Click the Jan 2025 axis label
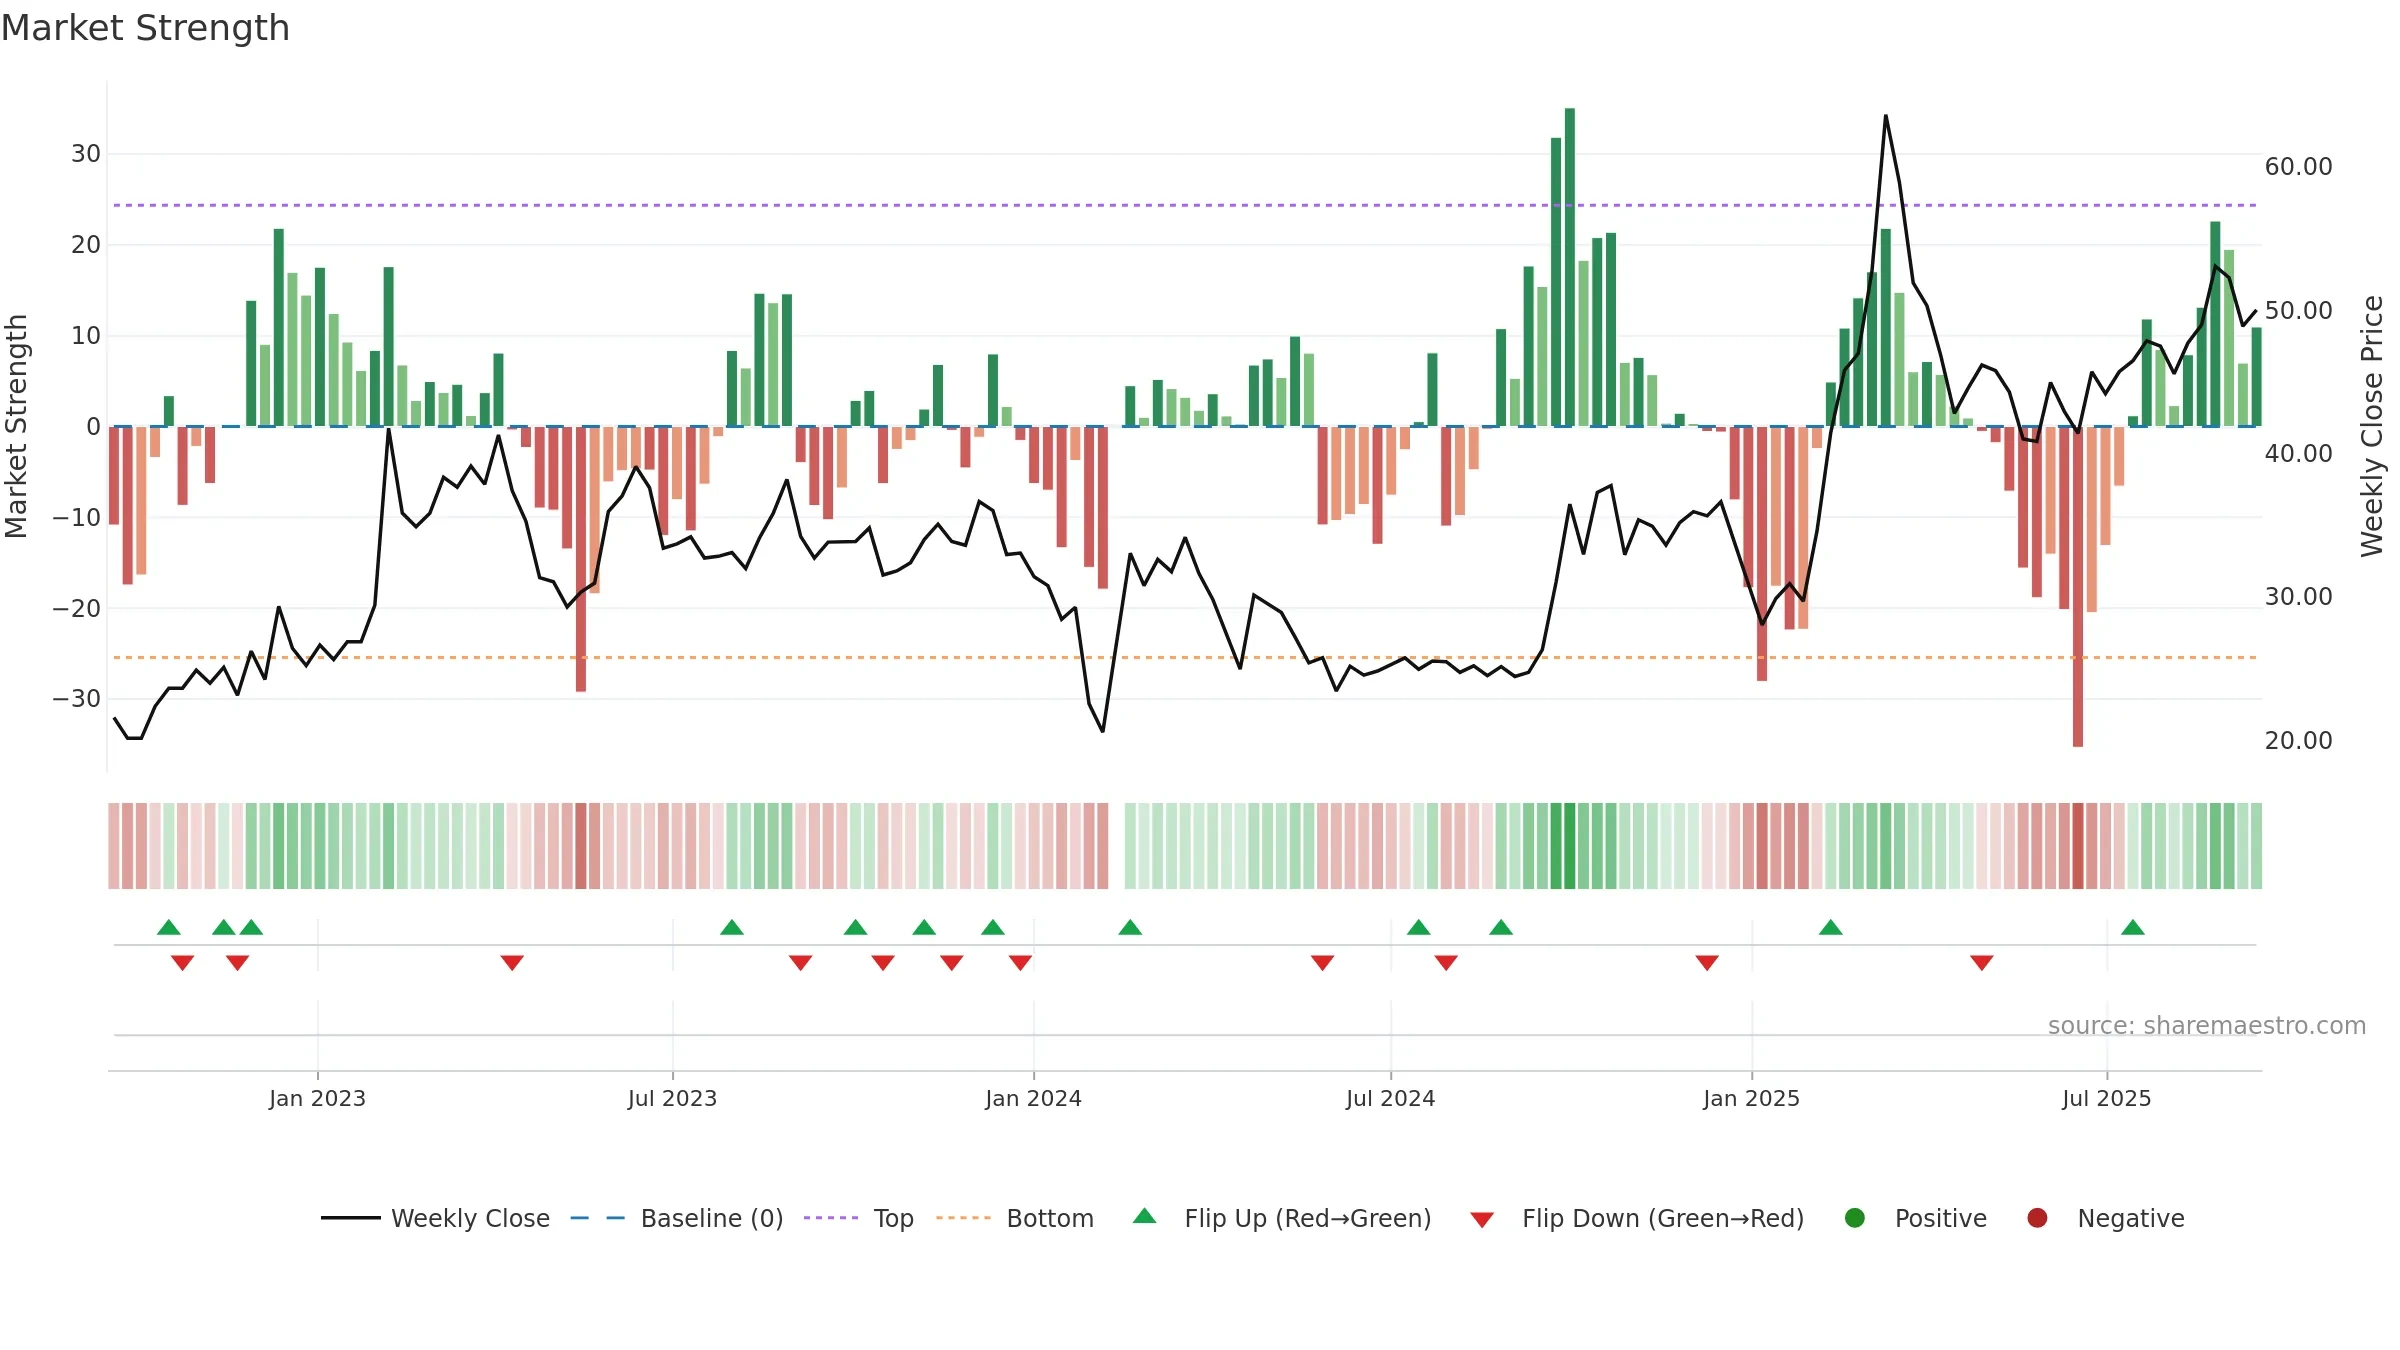Screen dimensions: 2400x1350 [1751, 1099]
